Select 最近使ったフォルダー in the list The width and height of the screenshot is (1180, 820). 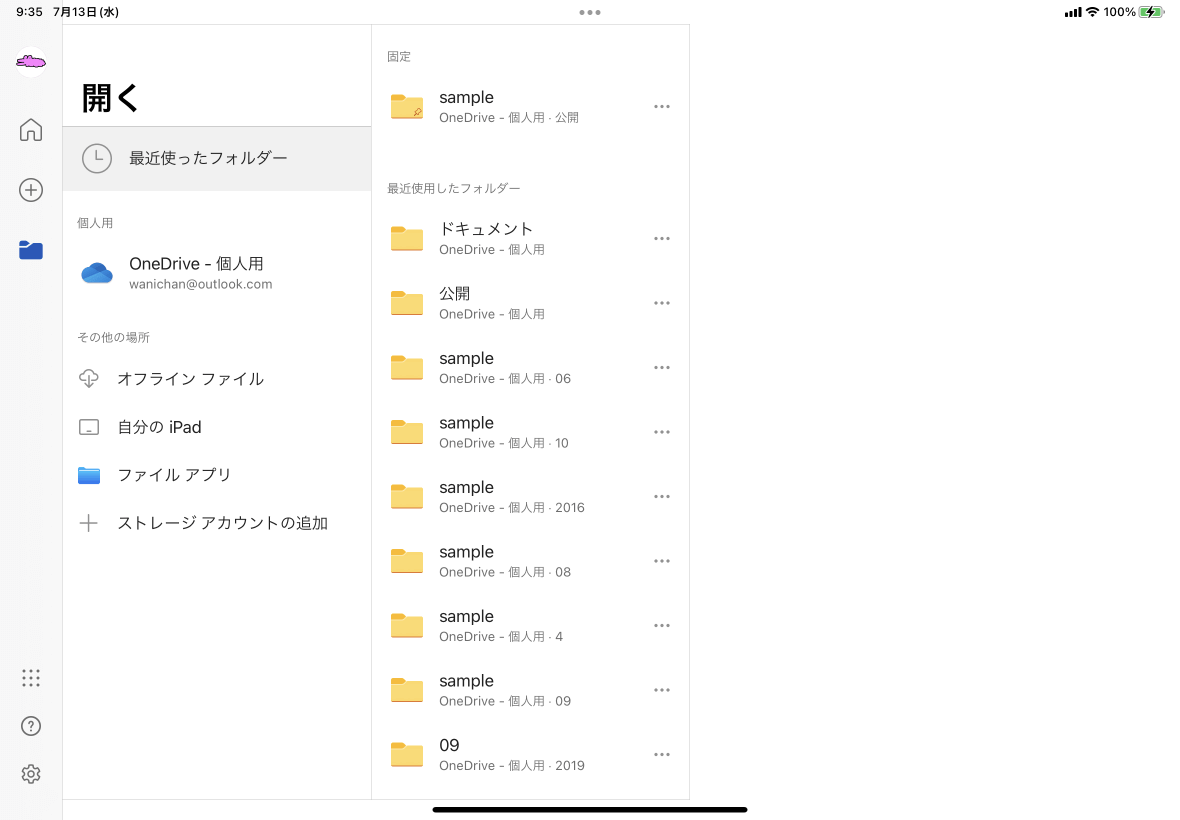click(208, 158)
